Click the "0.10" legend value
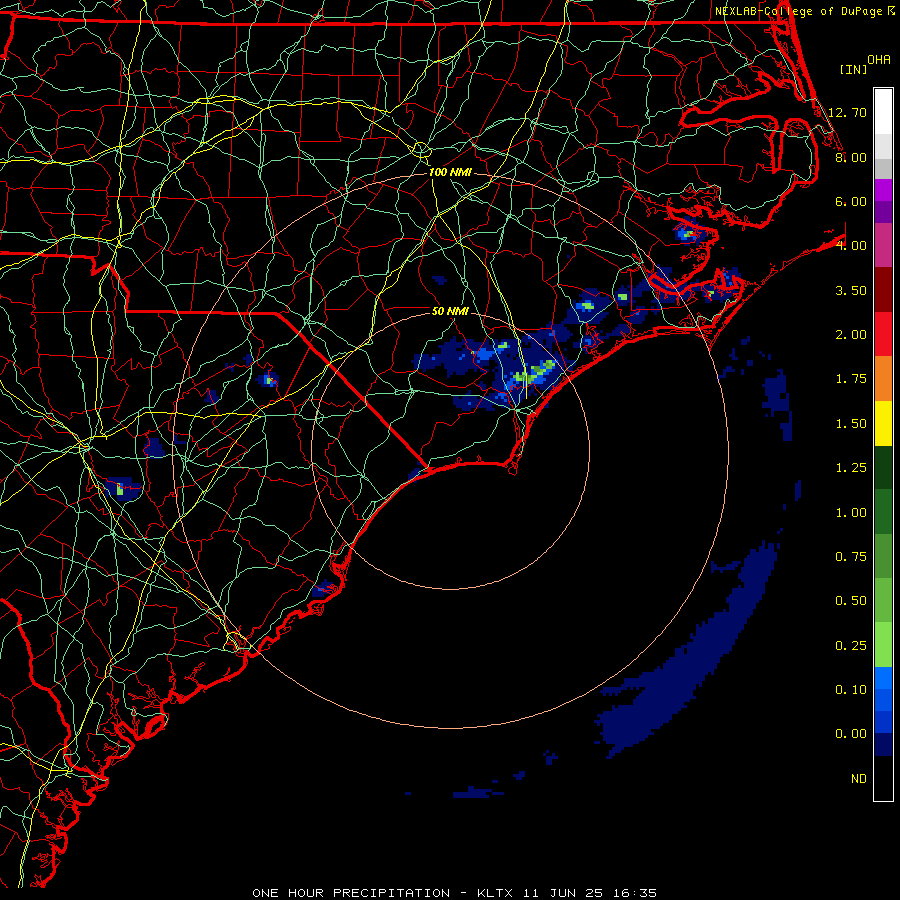This screenshot has width=900, height=900. coord(851,690)
